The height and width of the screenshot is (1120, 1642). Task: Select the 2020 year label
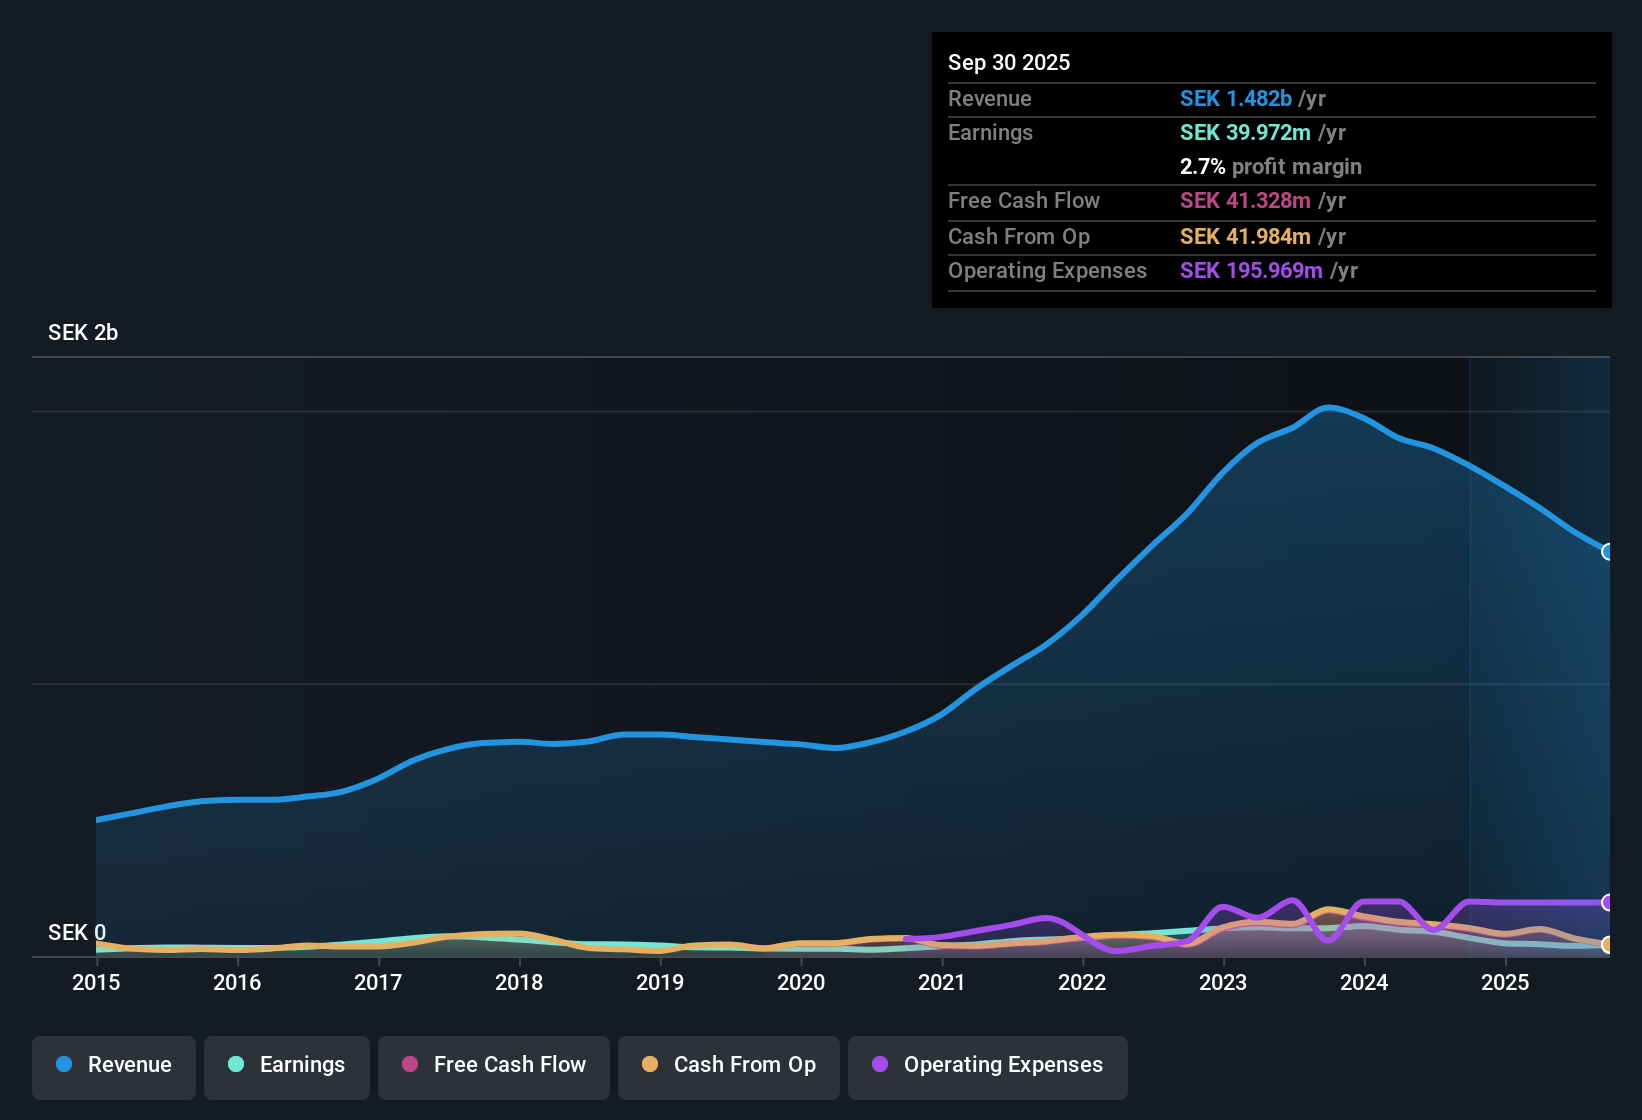(x=801, y=983)
